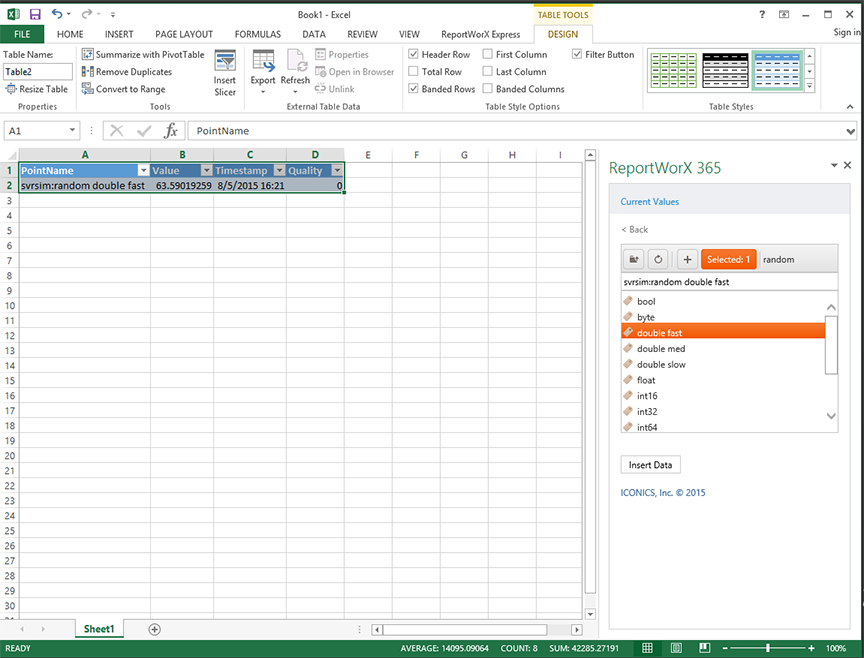Open the Timestamp column filter dropdown

tap(278, 171)
